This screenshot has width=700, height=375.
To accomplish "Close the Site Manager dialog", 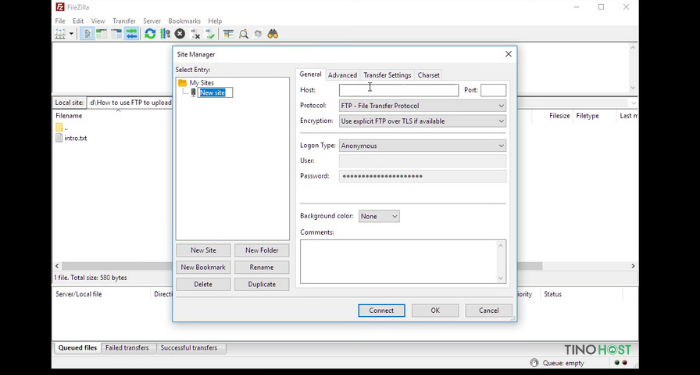I will pos(508,54).
